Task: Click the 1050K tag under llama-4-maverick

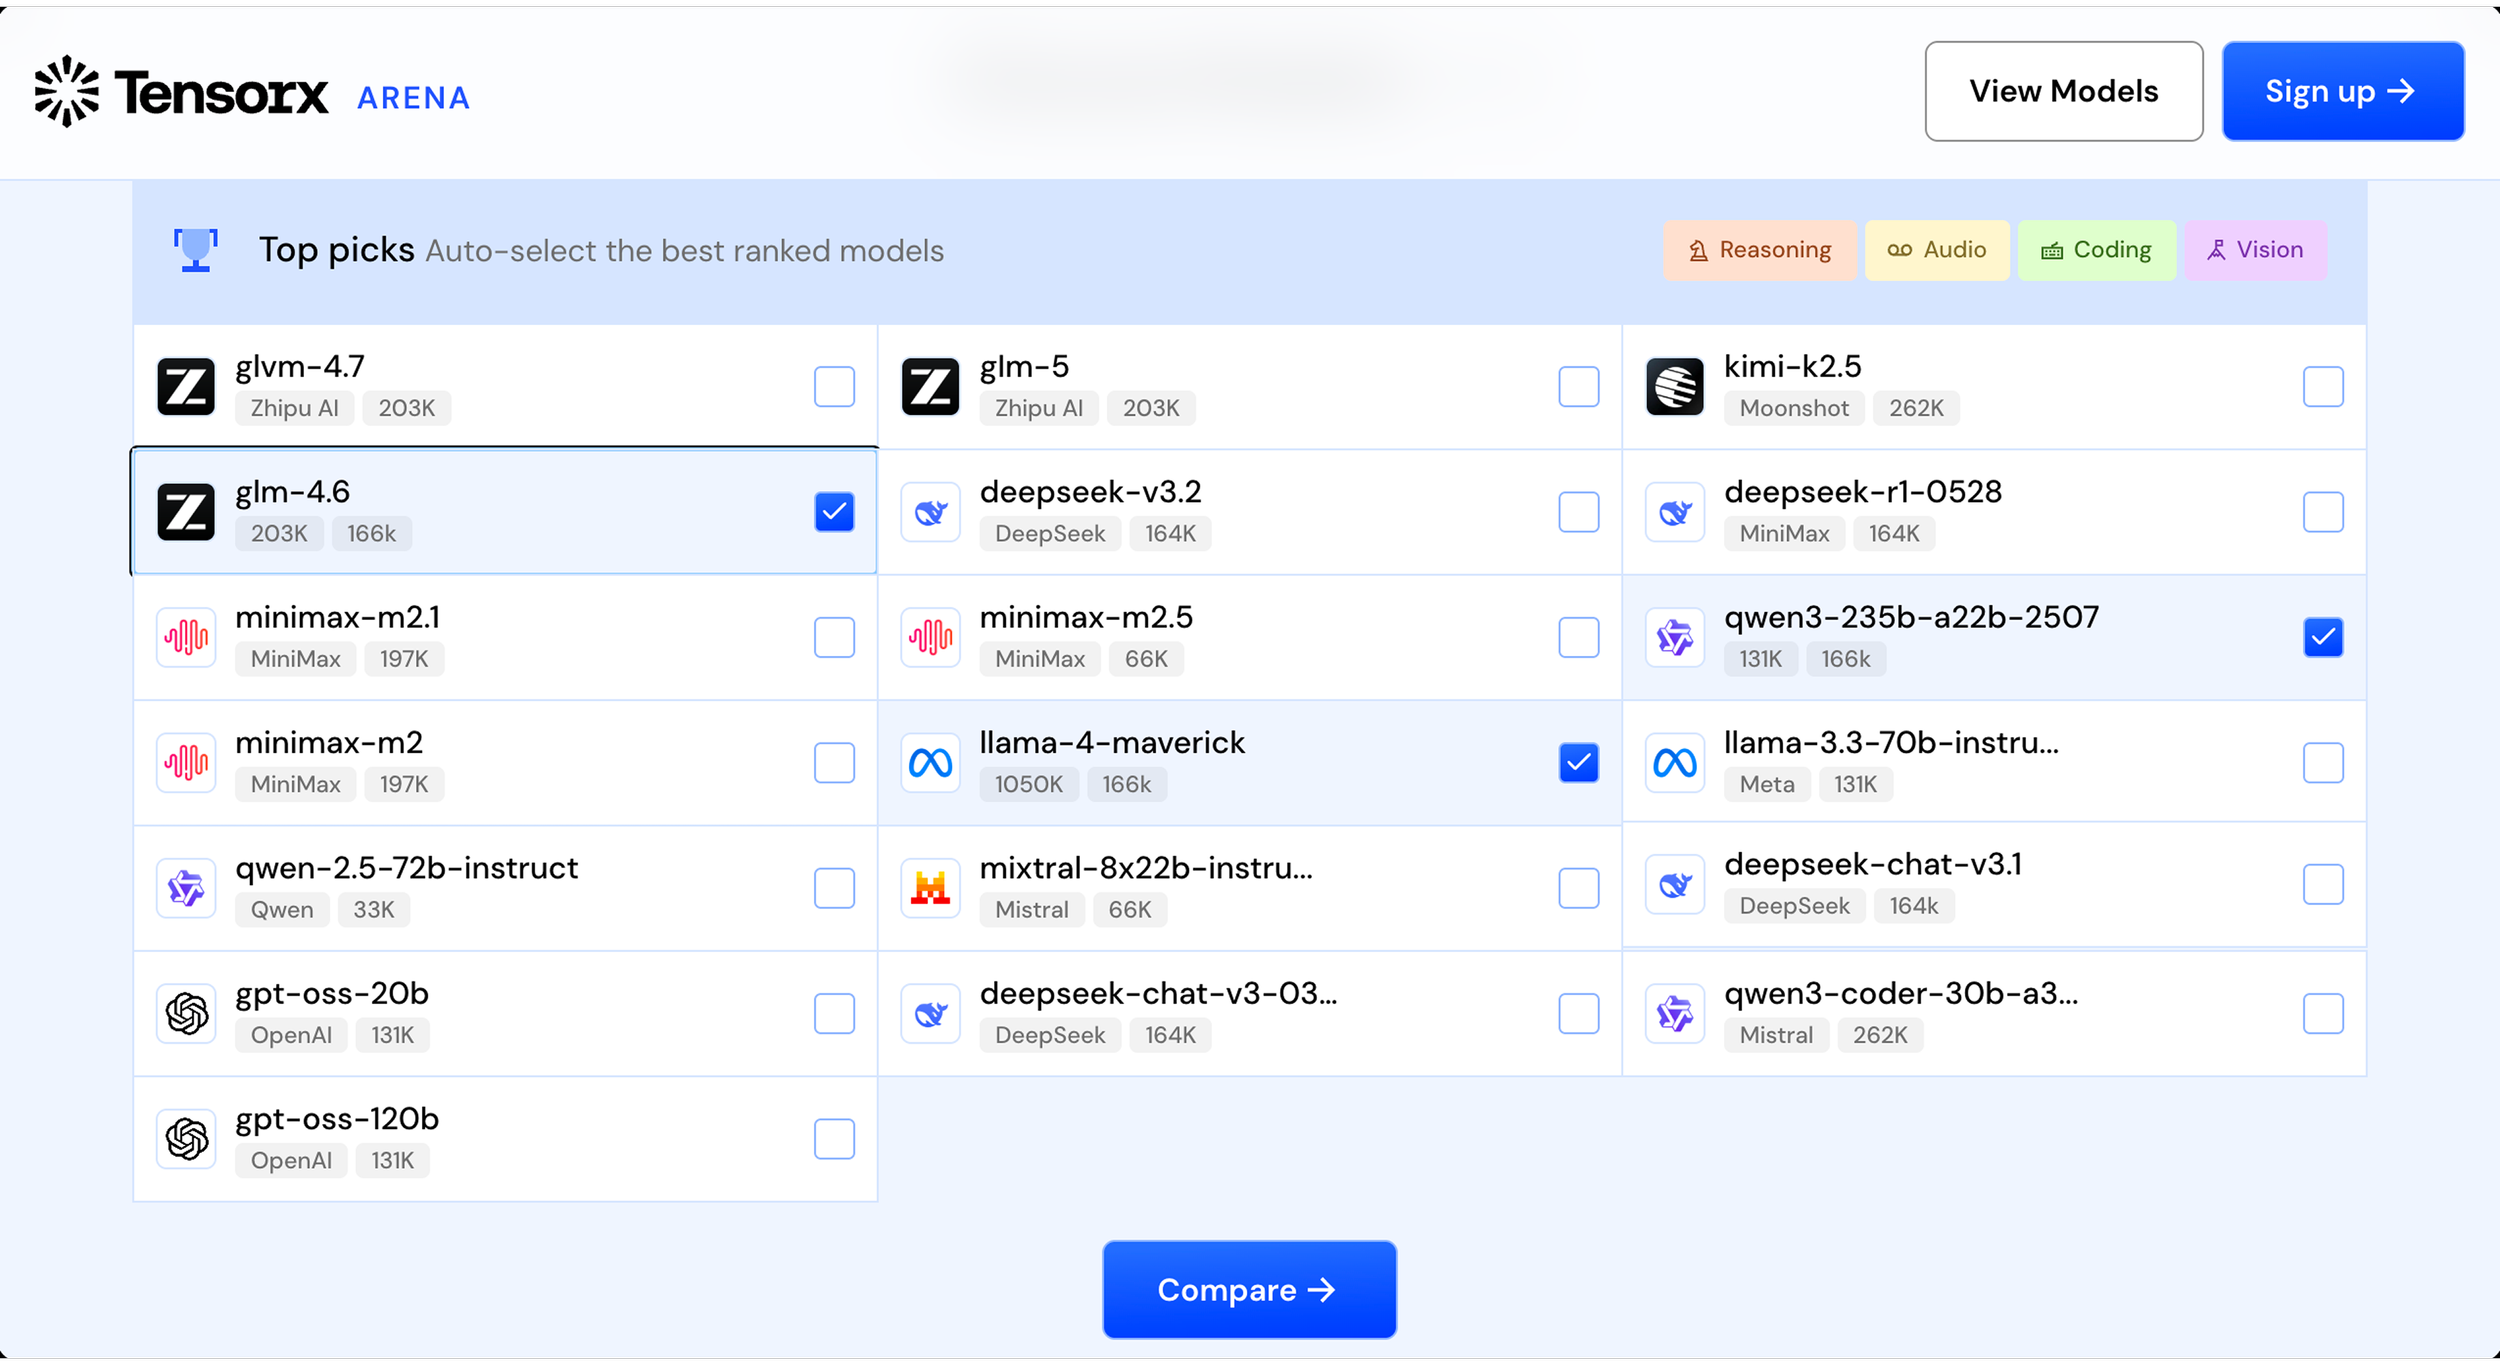Action: click(x=1029, y=784)
